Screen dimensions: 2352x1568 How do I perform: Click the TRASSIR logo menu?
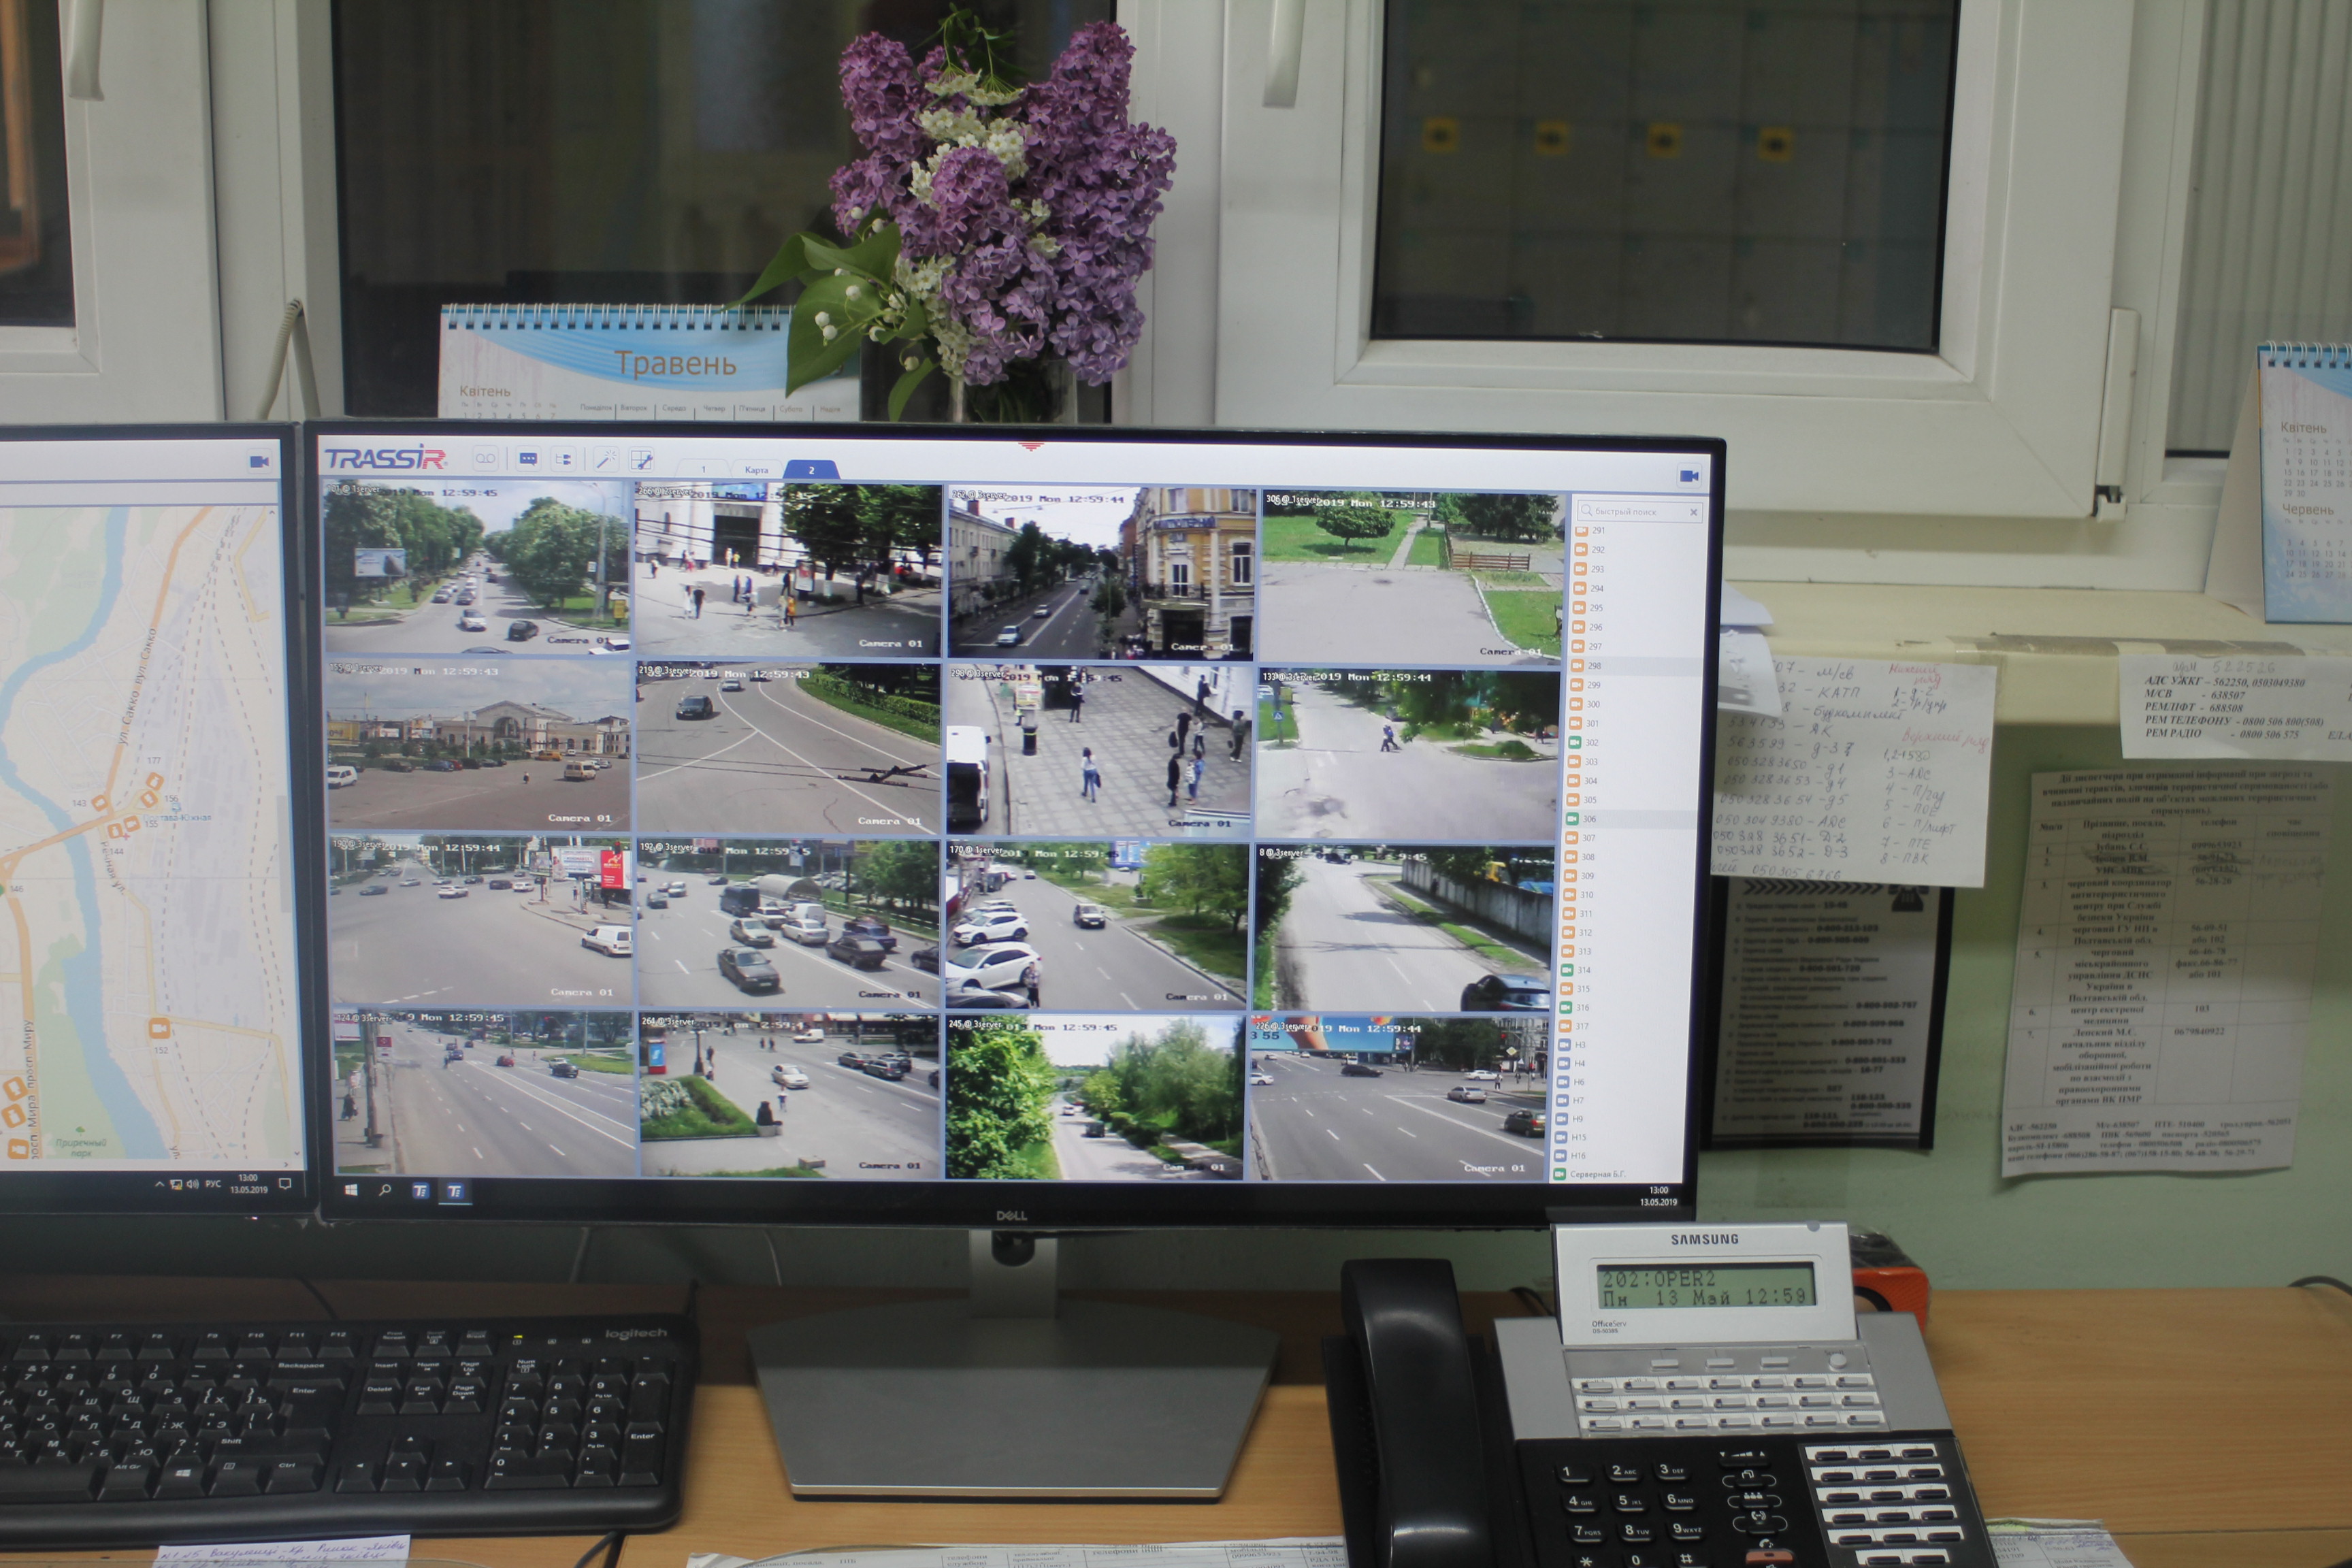385,458
